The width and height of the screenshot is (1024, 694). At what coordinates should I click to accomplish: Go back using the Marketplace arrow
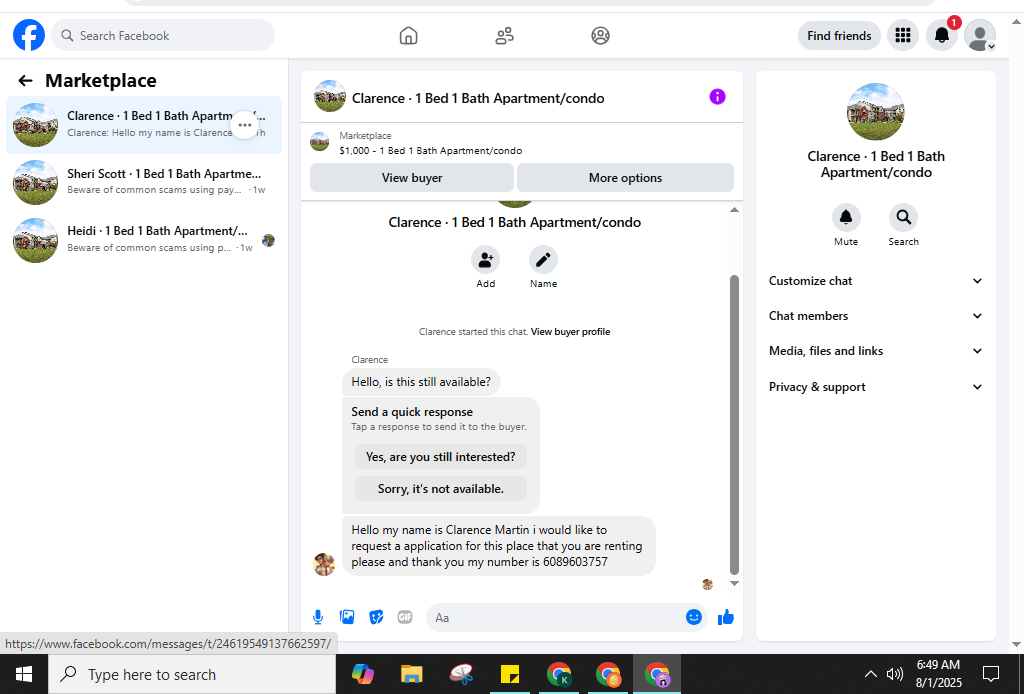tap(25, 80)
